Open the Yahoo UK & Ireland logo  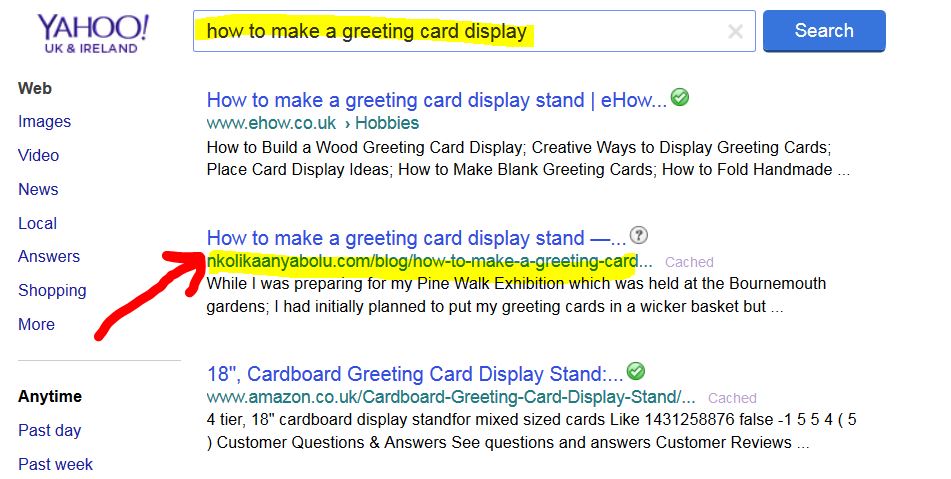[x=93, y=34]
